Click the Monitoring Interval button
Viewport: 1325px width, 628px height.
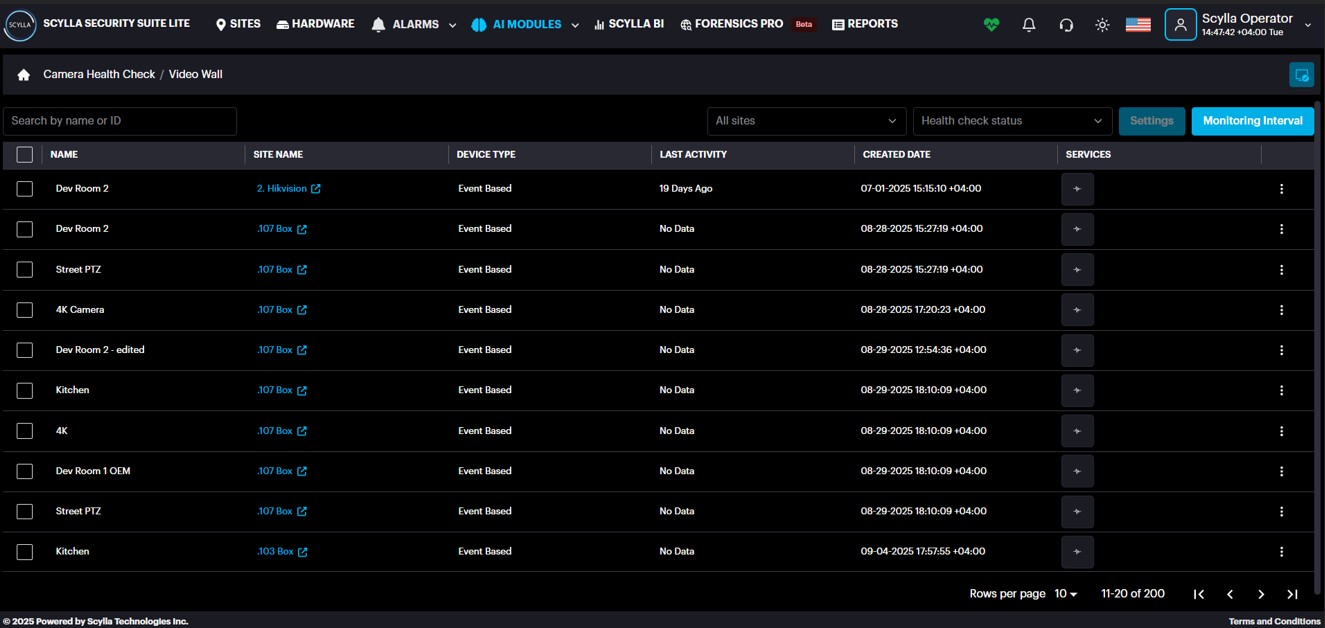1252,121
